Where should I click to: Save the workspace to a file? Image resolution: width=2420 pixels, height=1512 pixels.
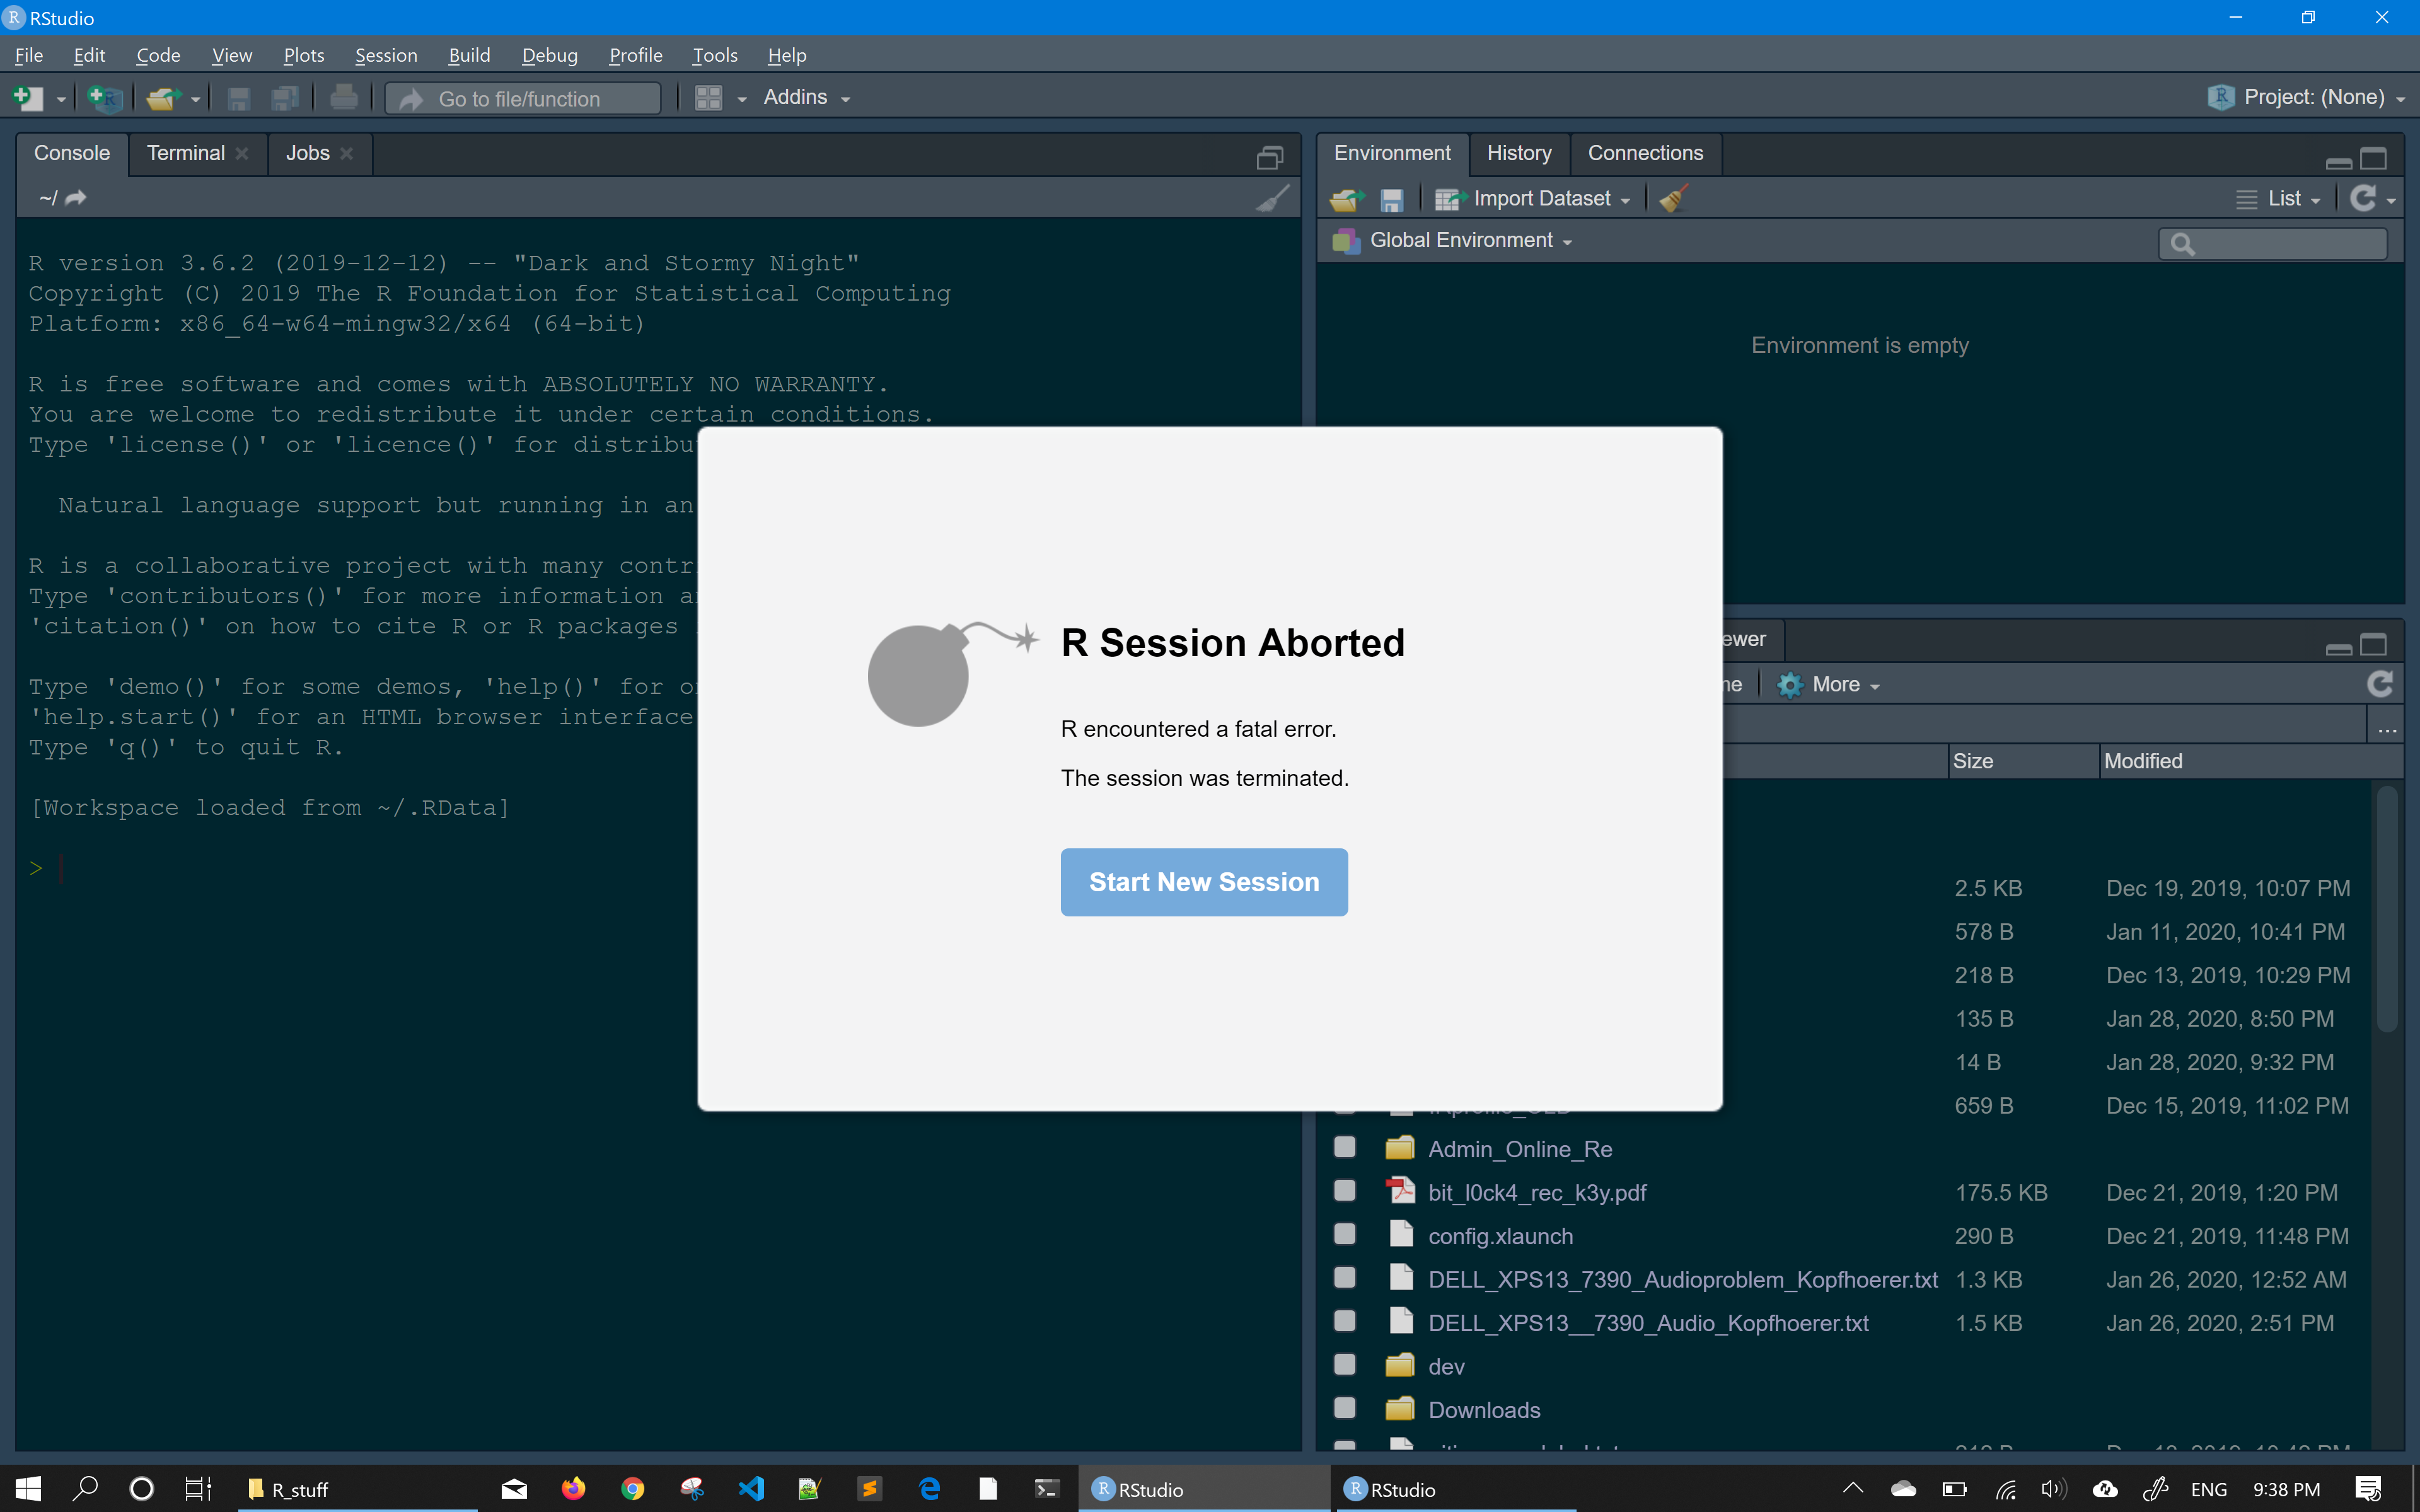1392,199
